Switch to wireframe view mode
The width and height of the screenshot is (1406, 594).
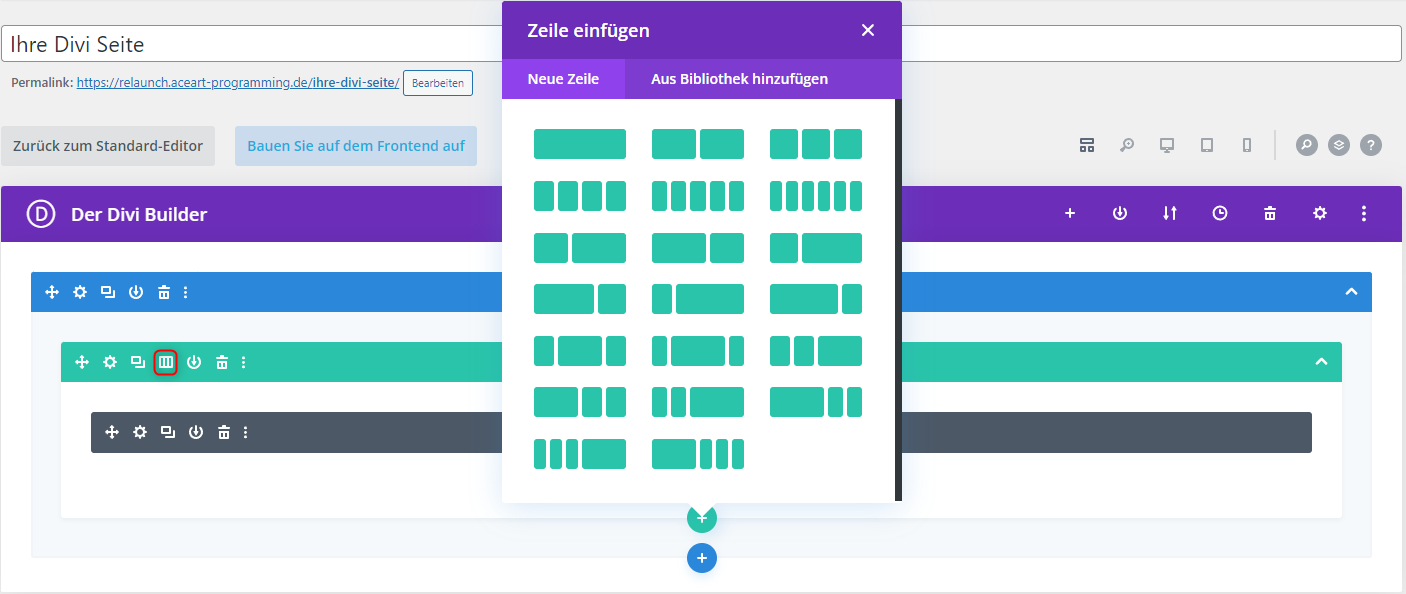(1087, 145)
